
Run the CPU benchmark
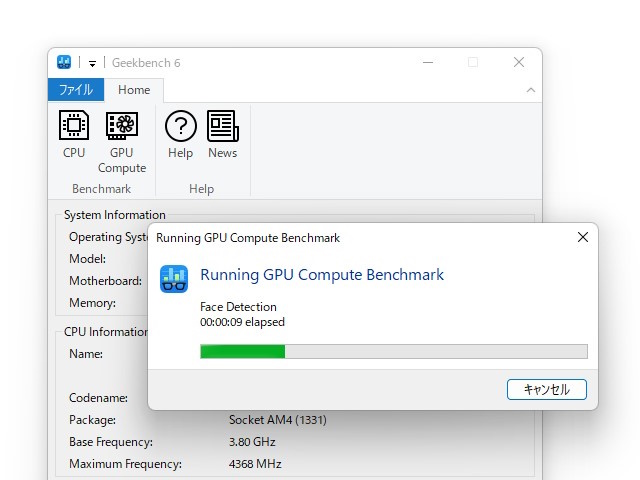point(74,135)
